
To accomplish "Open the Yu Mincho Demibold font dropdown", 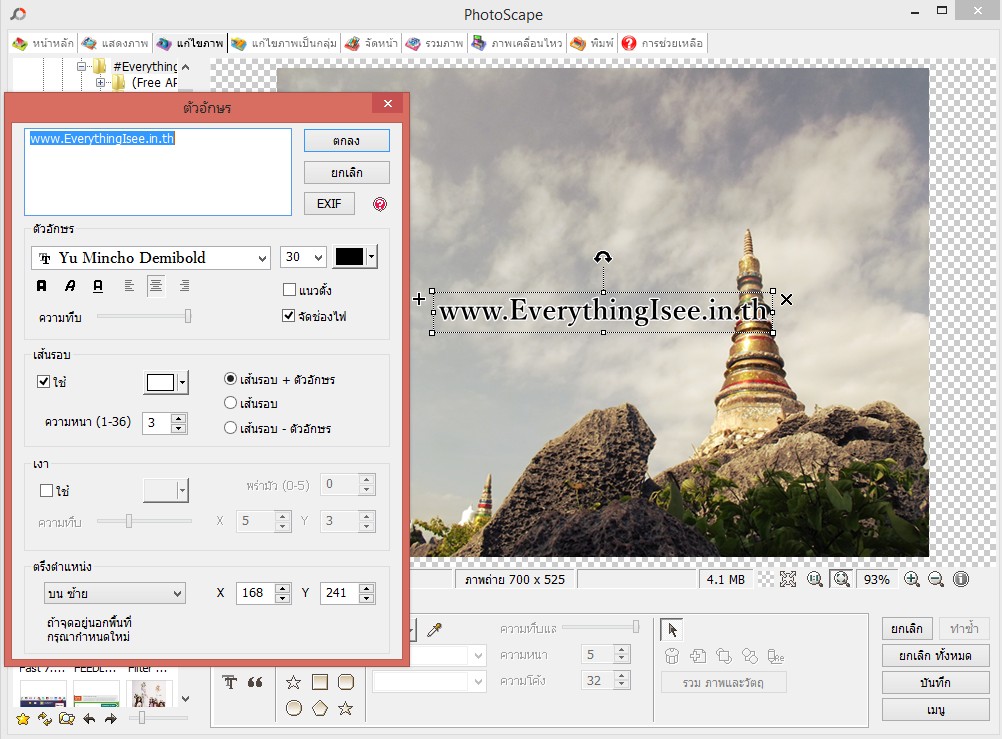I will [x=151, y=258].
